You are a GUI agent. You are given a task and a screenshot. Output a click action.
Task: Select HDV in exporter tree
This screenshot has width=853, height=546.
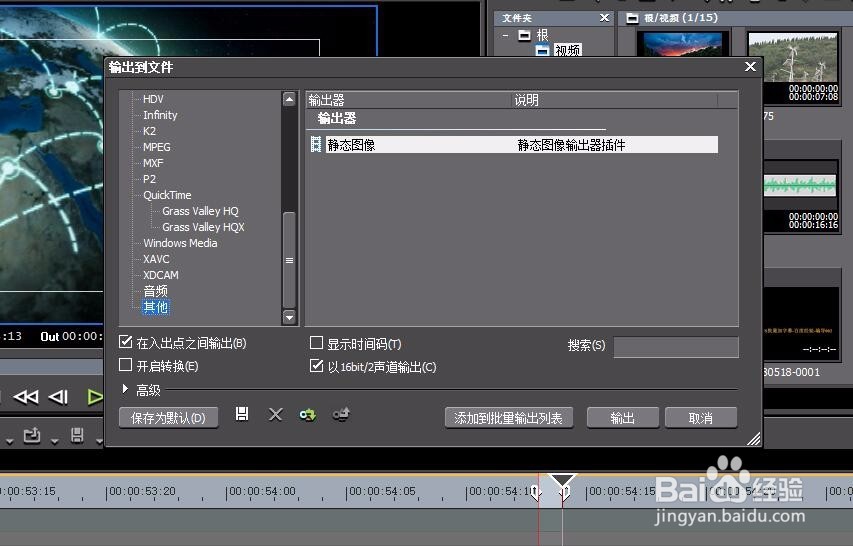(x=153, y=99)
